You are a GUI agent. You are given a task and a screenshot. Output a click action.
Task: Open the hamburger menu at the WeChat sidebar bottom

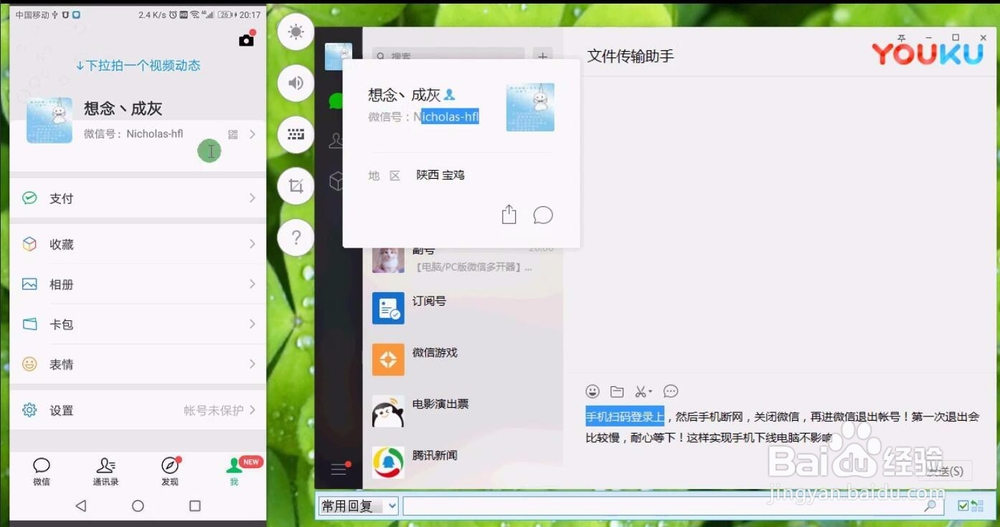click(x=339, y=470)
